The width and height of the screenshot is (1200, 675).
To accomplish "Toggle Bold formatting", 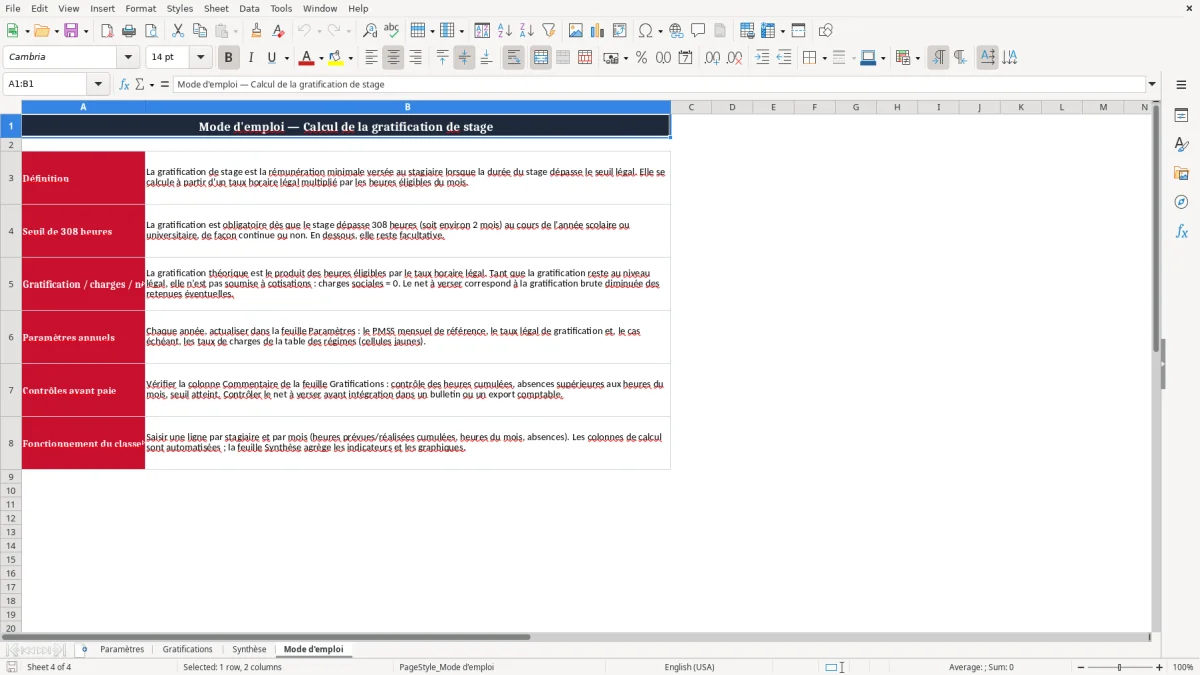I will pos(229,58).
